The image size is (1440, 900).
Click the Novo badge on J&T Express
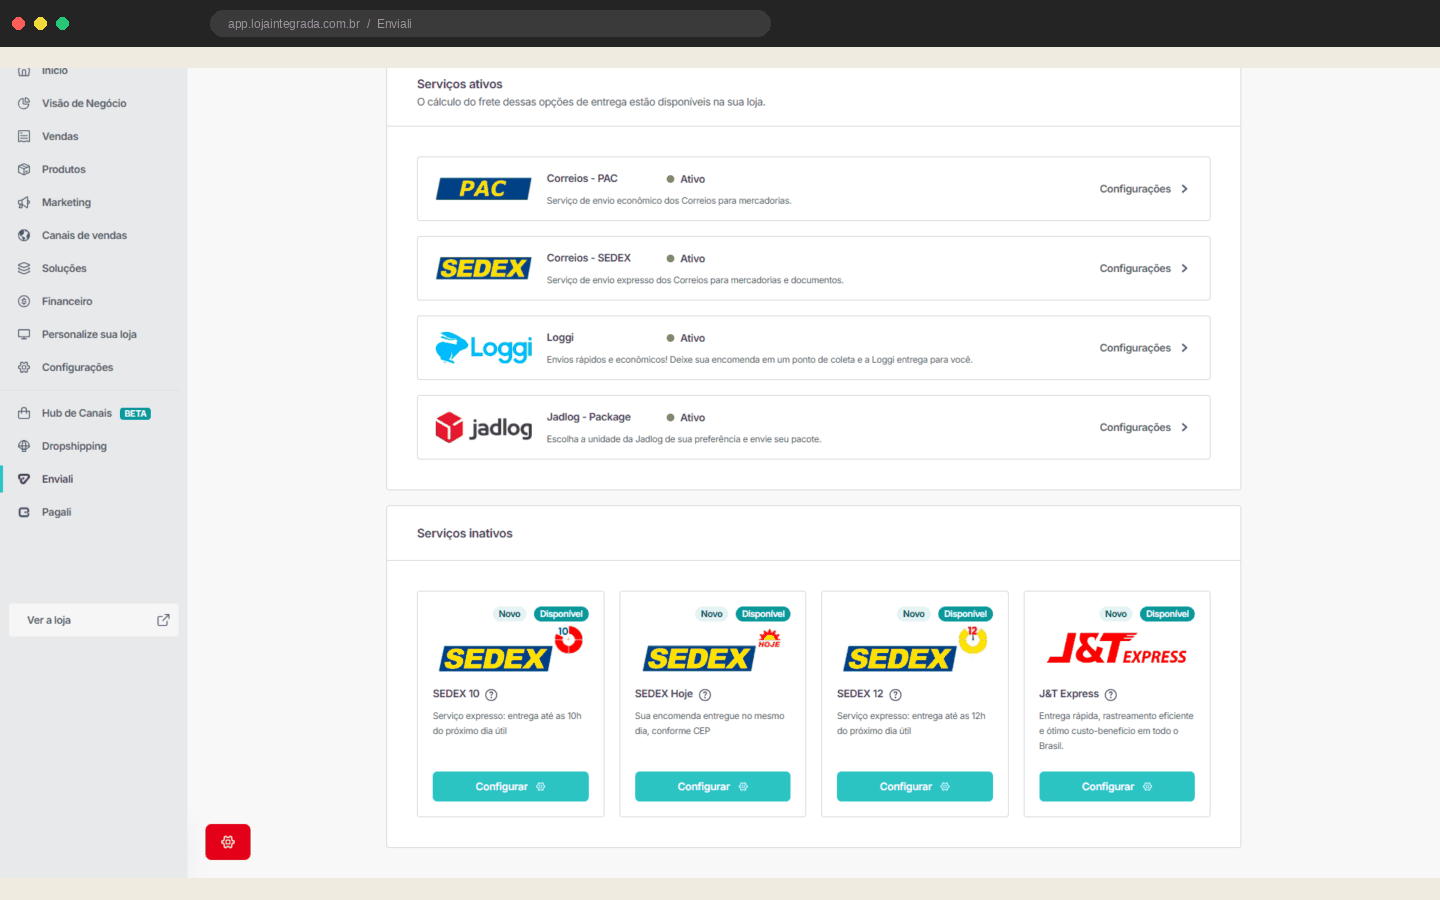click(1116, 614)
